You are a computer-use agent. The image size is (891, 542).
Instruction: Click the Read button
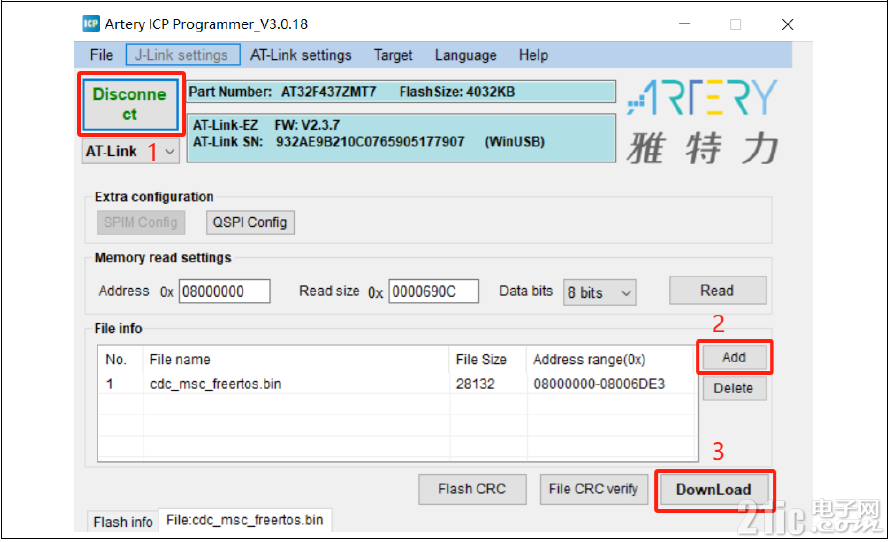pos(717,290)
